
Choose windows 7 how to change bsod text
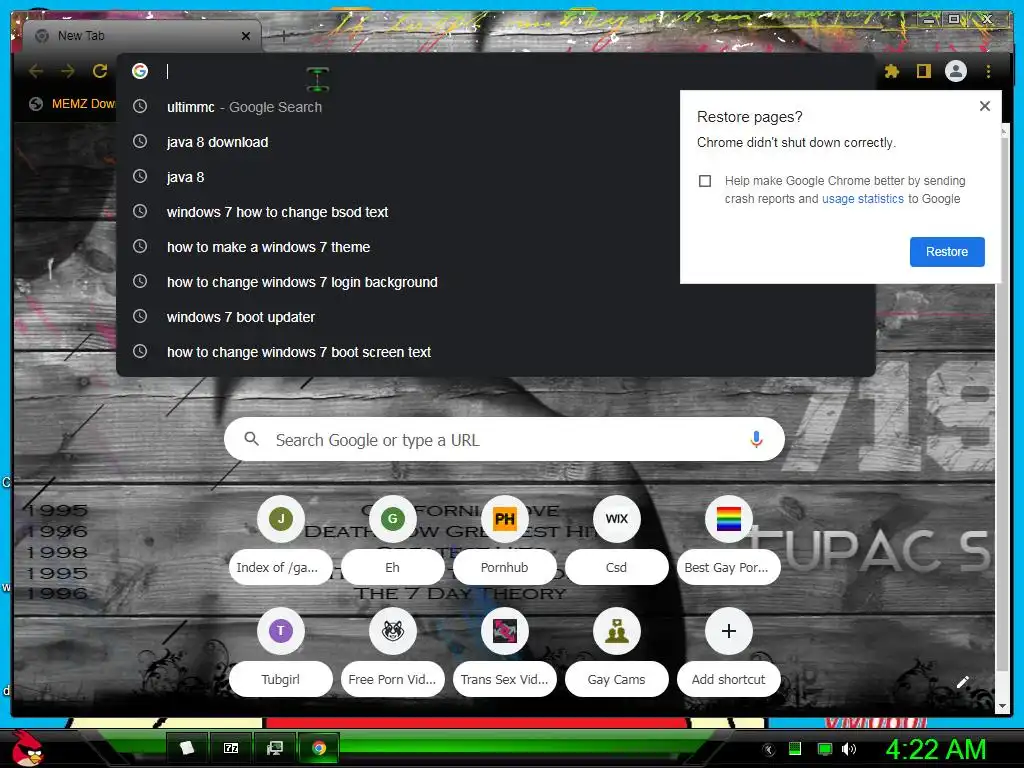click(495, 212)
